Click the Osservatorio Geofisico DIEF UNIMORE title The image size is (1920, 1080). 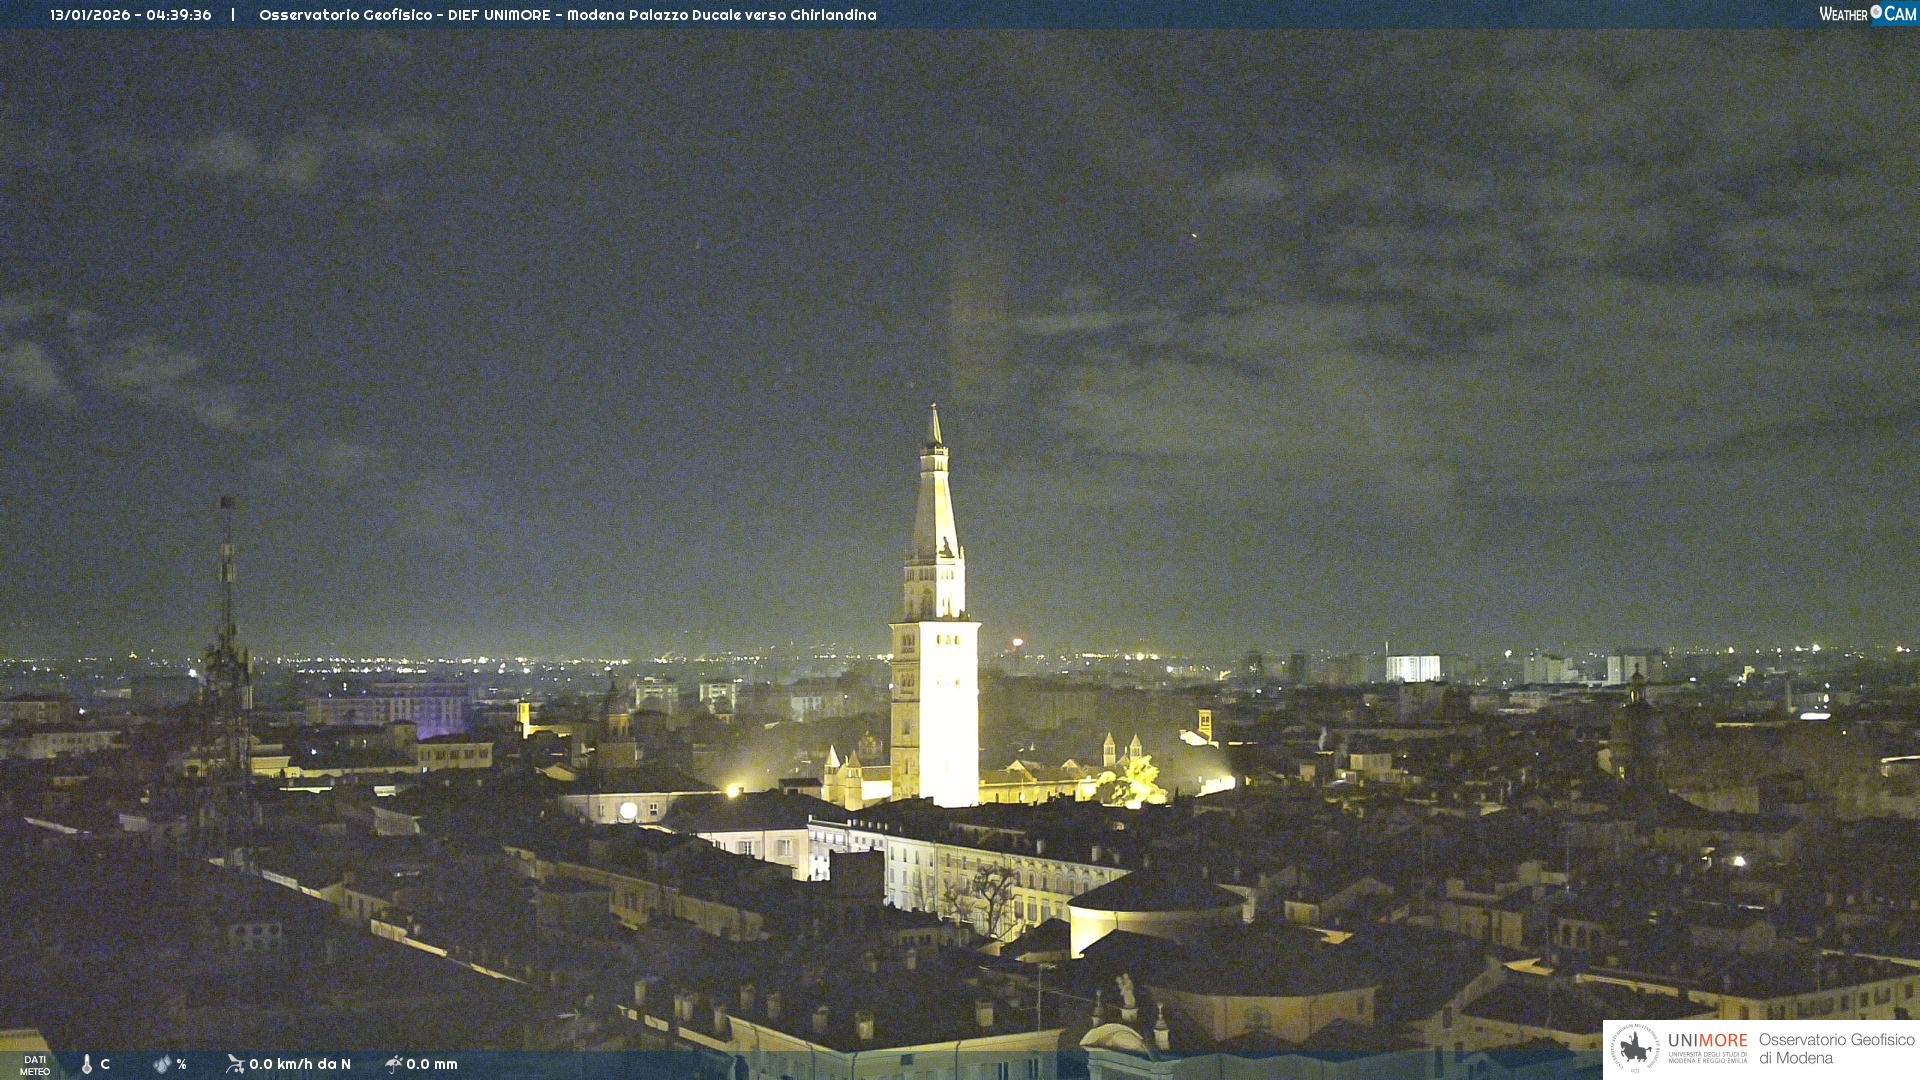567,15
